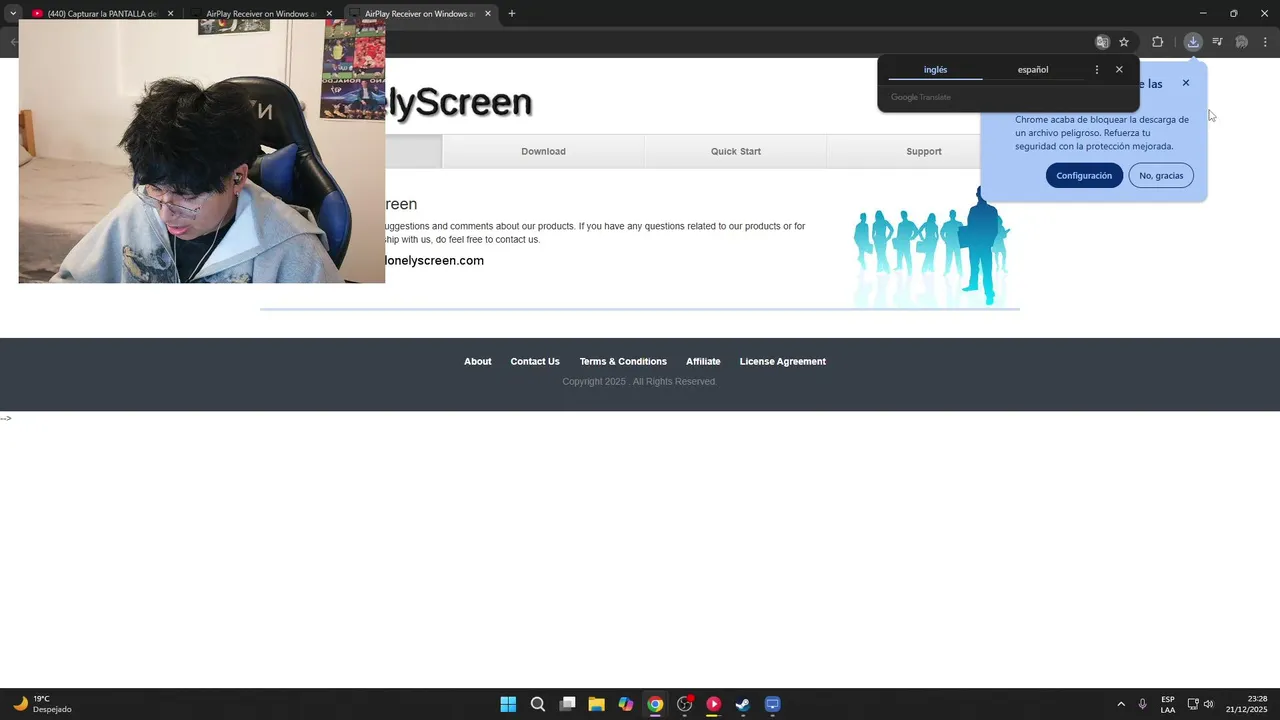This screenshot has height=720, width=1280.
Task: Click the Configuración button
Action: (x=1084, y=175)
